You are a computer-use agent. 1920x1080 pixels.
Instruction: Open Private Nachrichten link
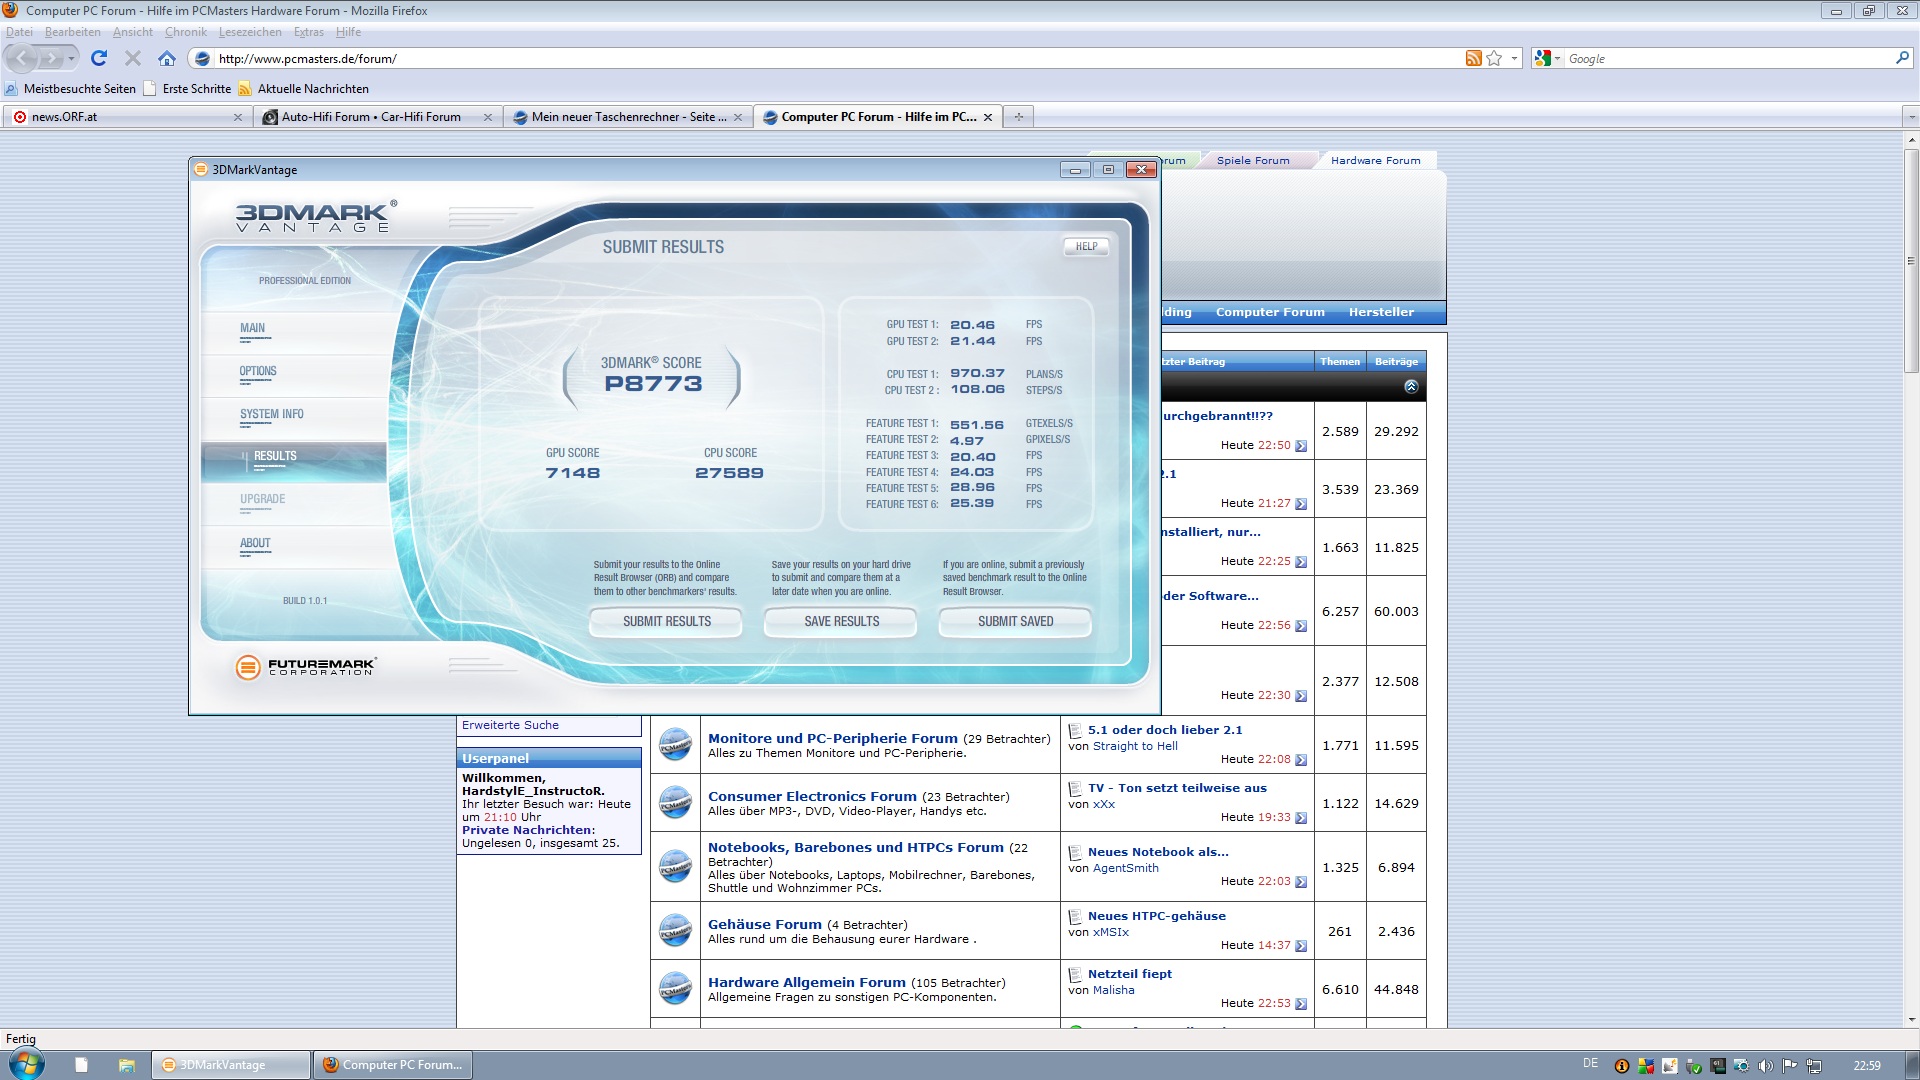[528, 830]
